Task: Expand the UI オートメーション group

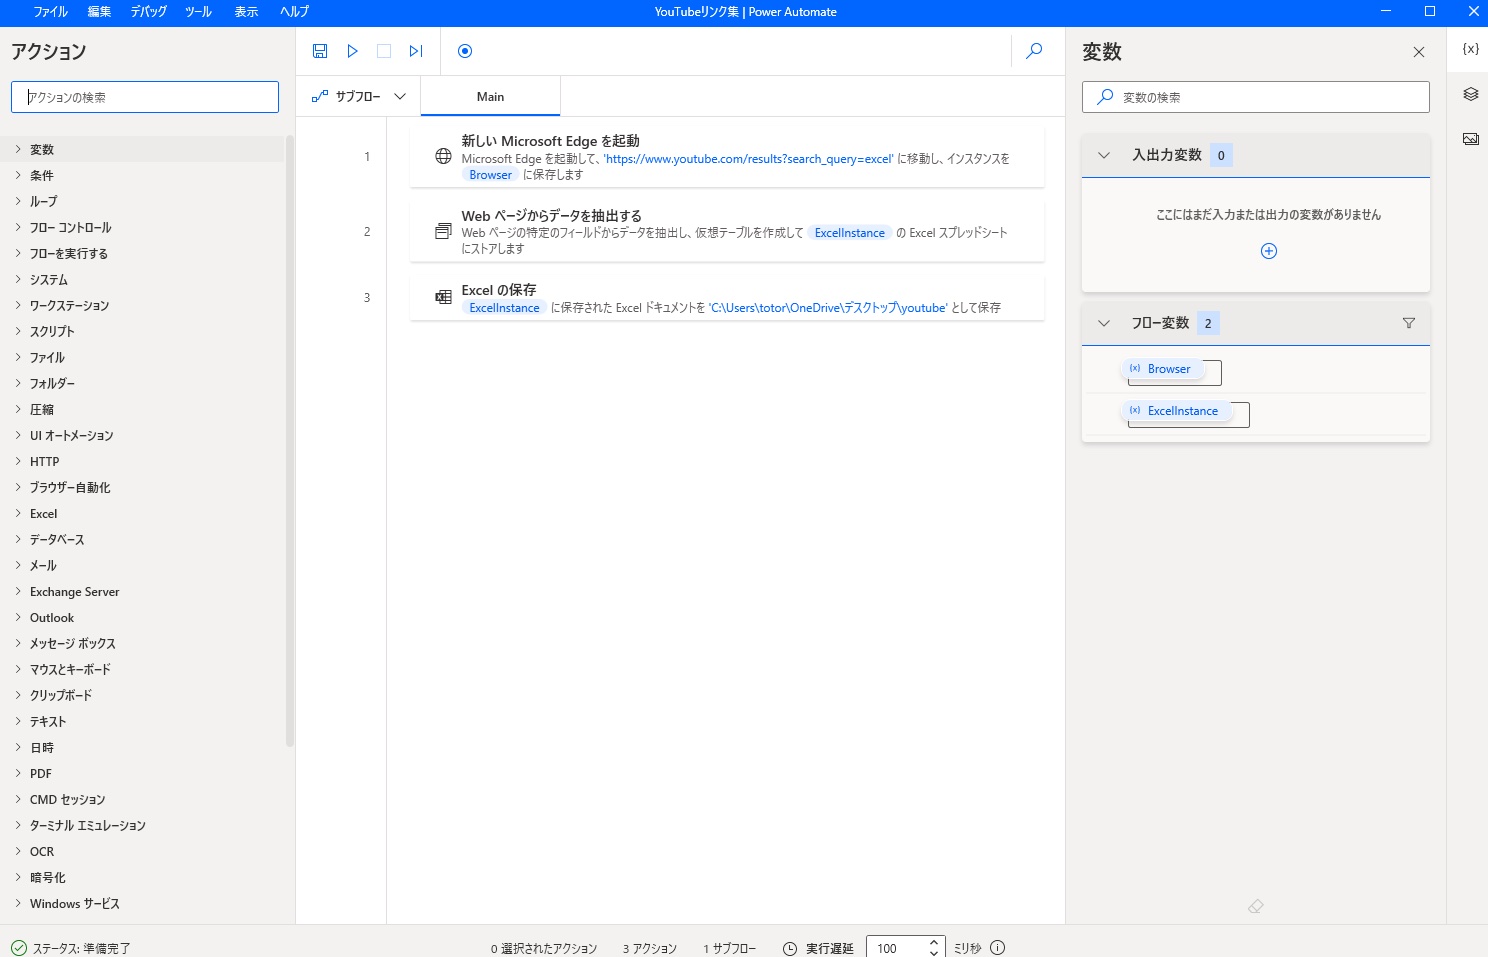Action: coord(18,435)
